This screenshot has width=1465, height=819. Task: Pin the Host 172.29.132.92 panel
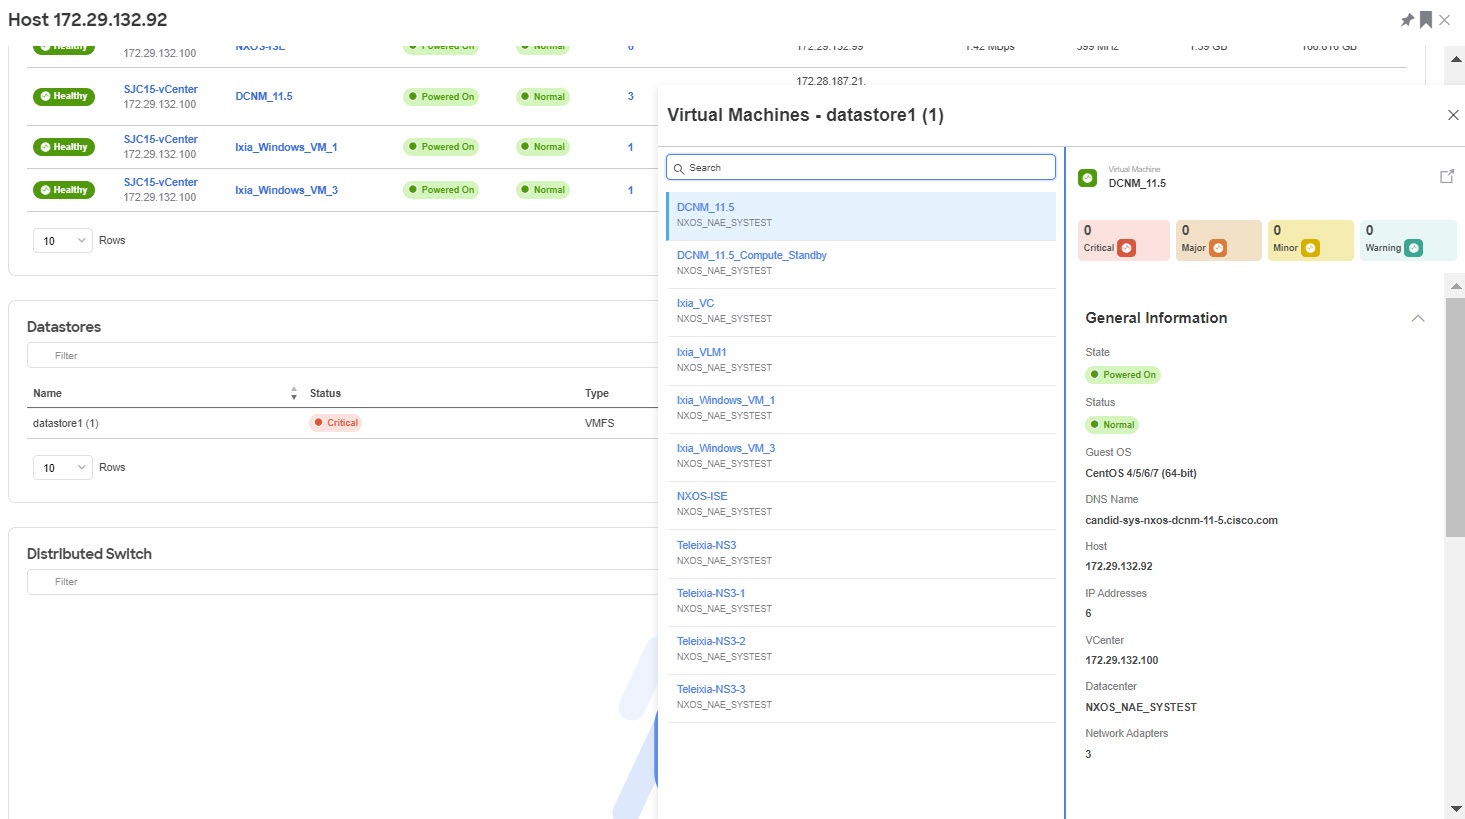[1407, 19]
